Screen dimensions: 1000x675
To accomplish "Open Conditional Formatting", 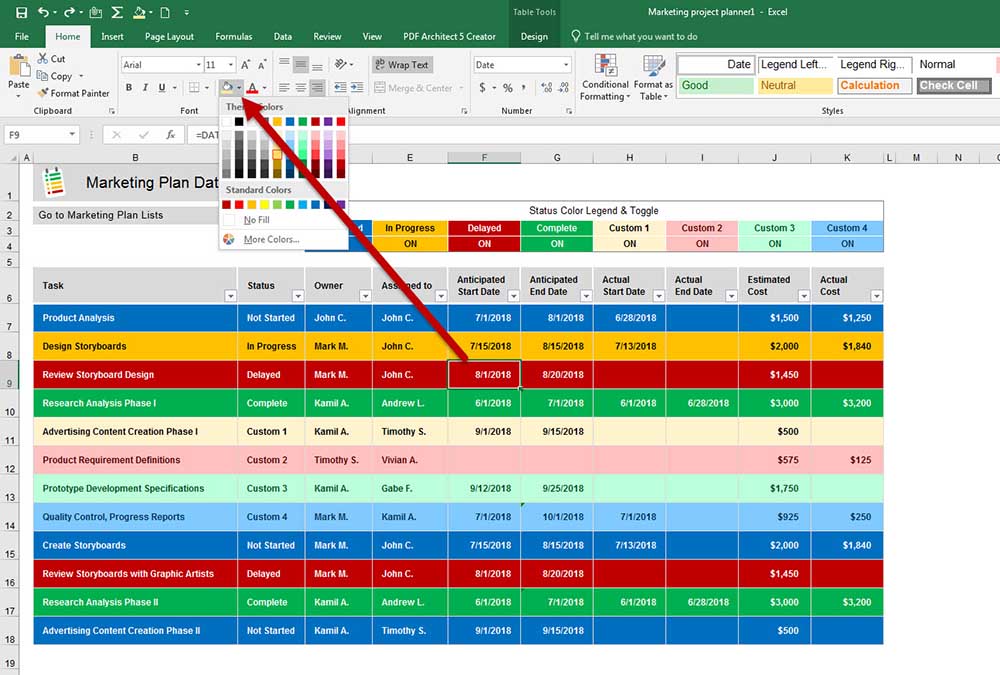I will [x=604, y=80].
